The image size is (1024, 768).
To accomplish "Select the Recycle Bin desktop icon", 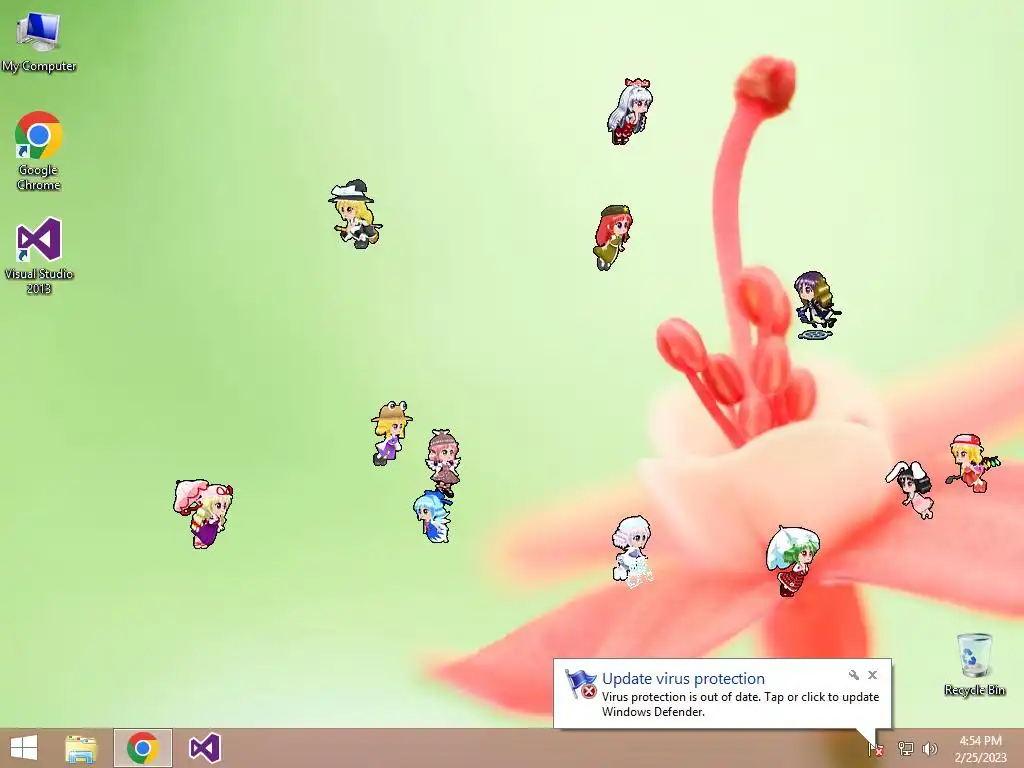I will pyautogui.click(x=974, y=664).
